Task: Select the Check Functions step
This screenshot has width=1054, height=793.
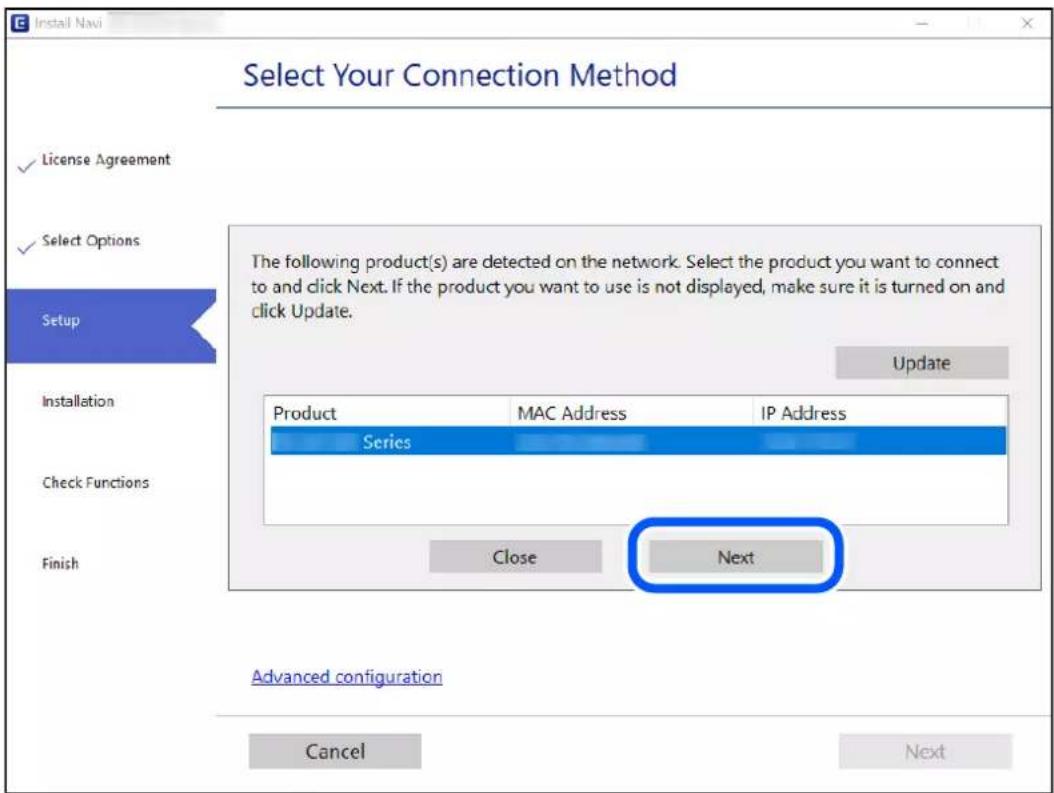Action: [x=95, y=483]
